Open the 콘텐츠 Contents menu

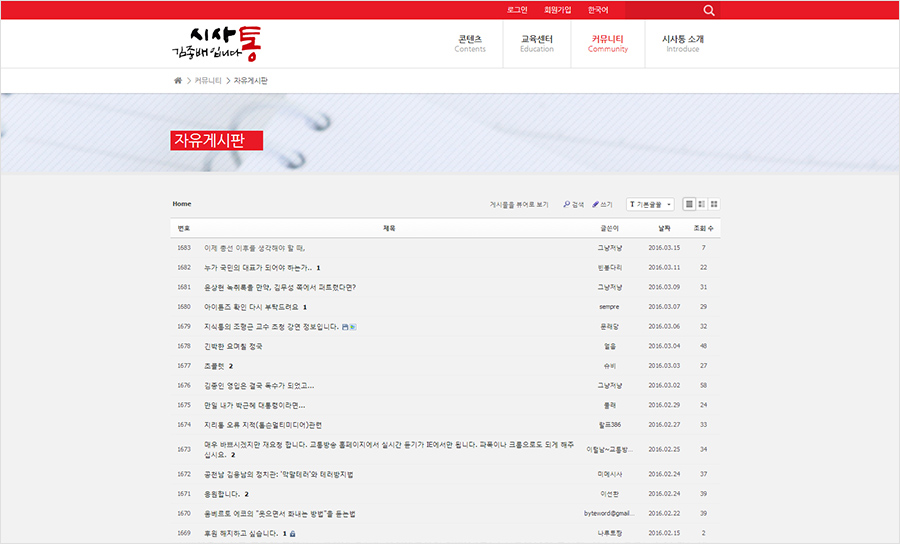click(x=470, y=43)
